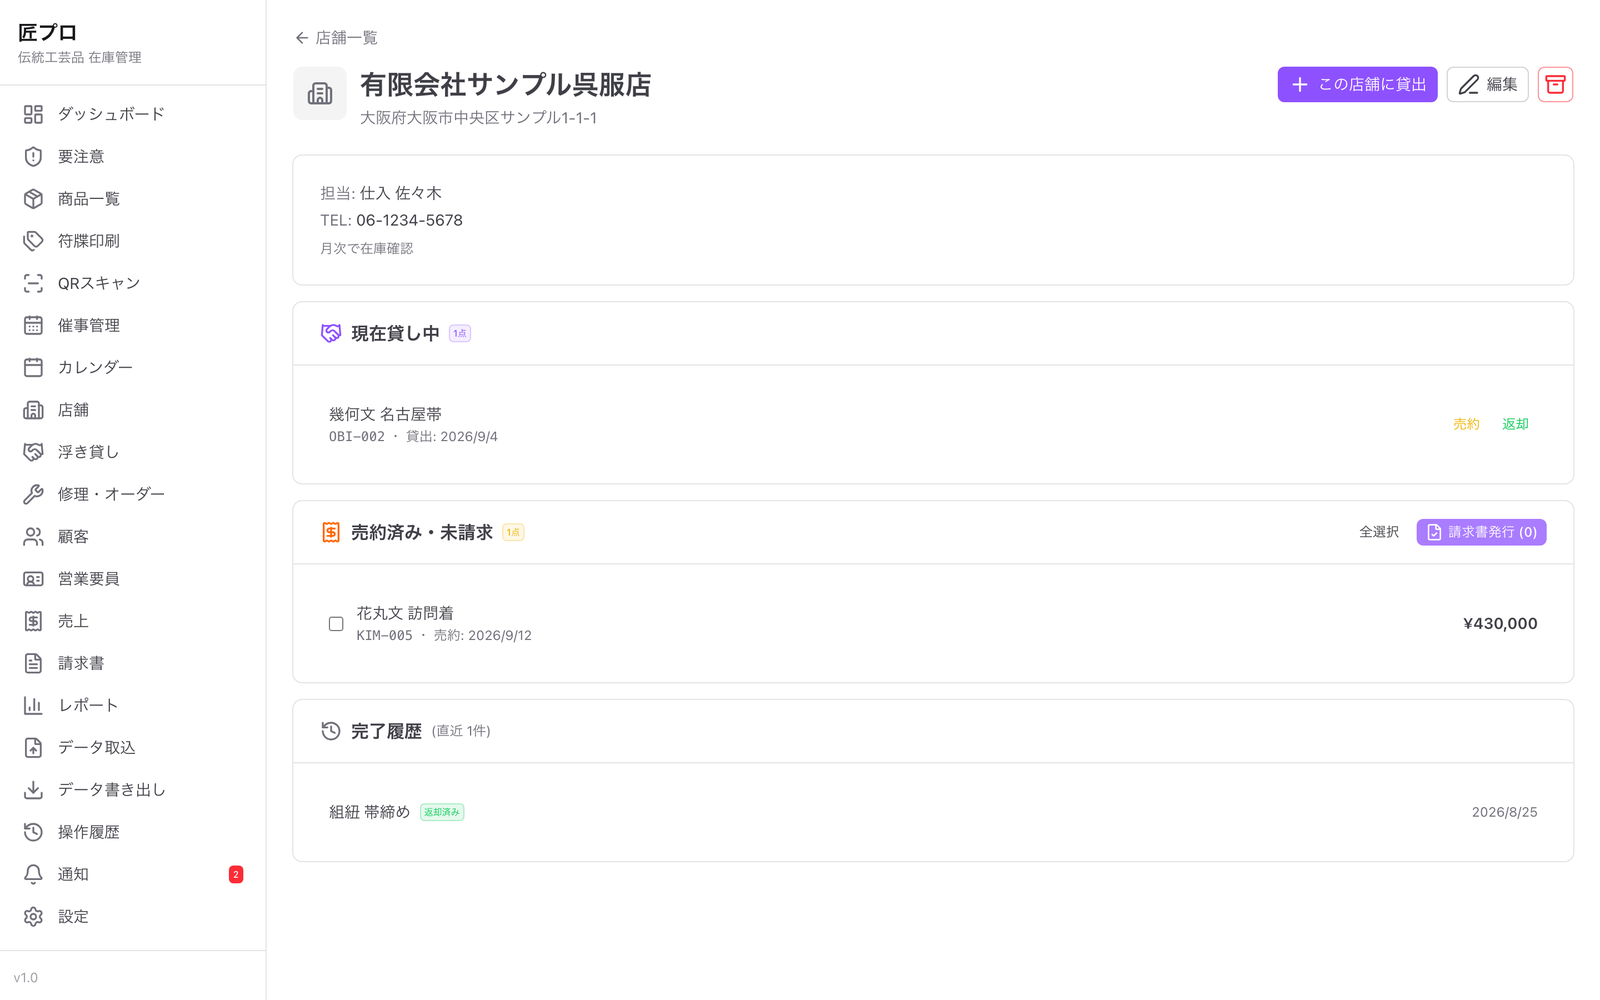Image resolution: width=1600 pixels, height=1000 pixels.
Task: Click the 催事管理 calendar icon
Action: coord(33,325)
